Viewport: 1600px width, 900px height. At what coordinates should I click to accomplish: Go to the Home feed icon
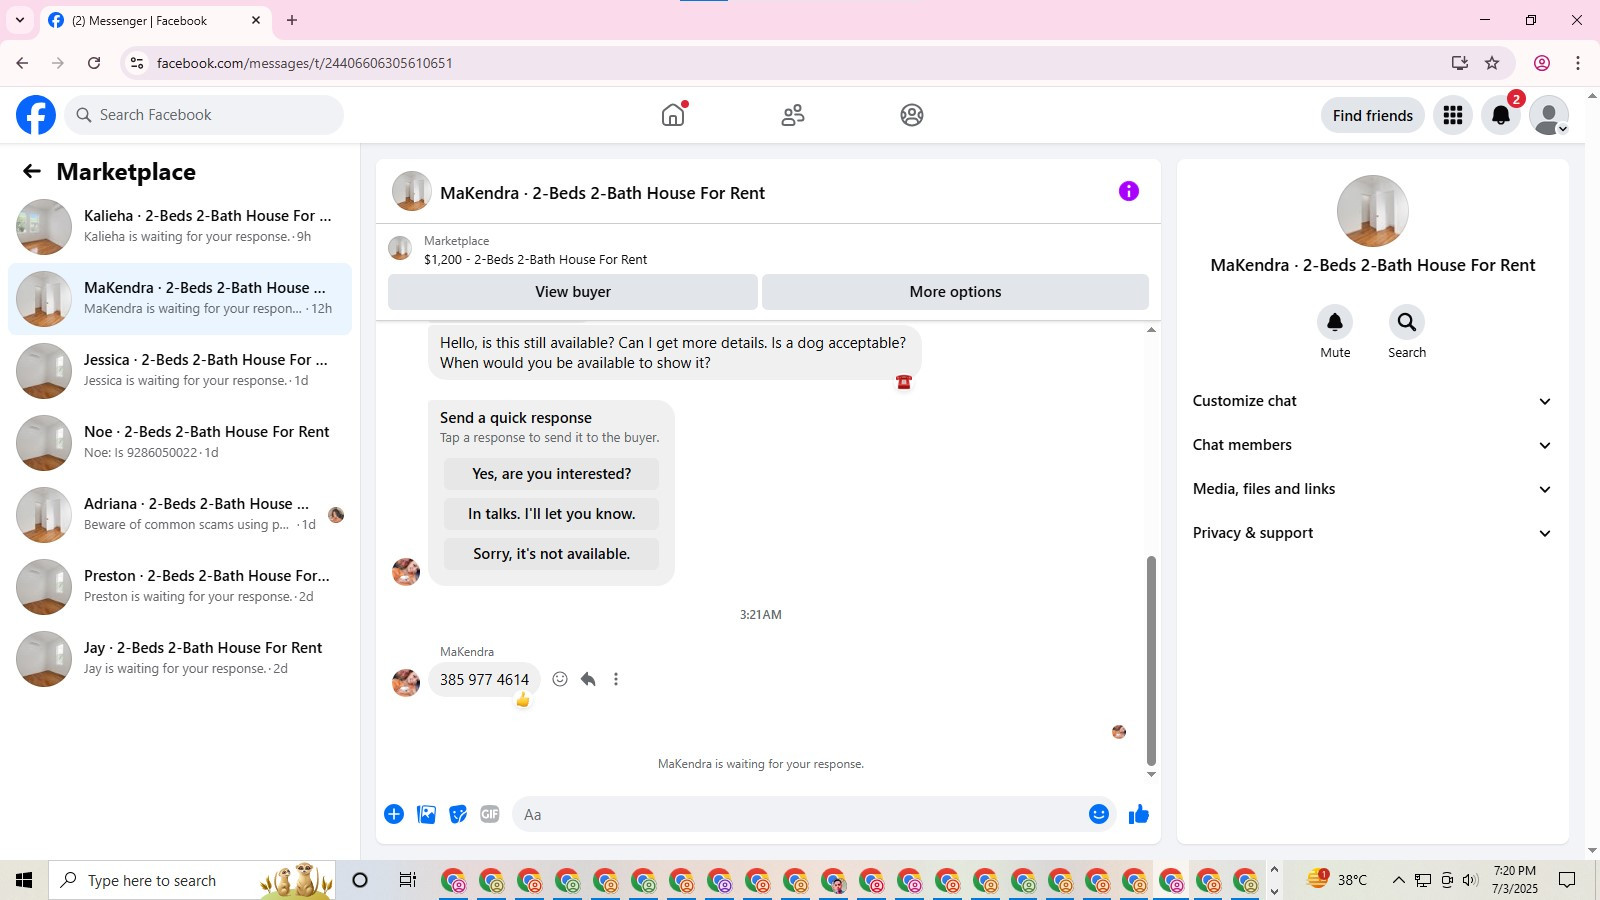(673, 115)
